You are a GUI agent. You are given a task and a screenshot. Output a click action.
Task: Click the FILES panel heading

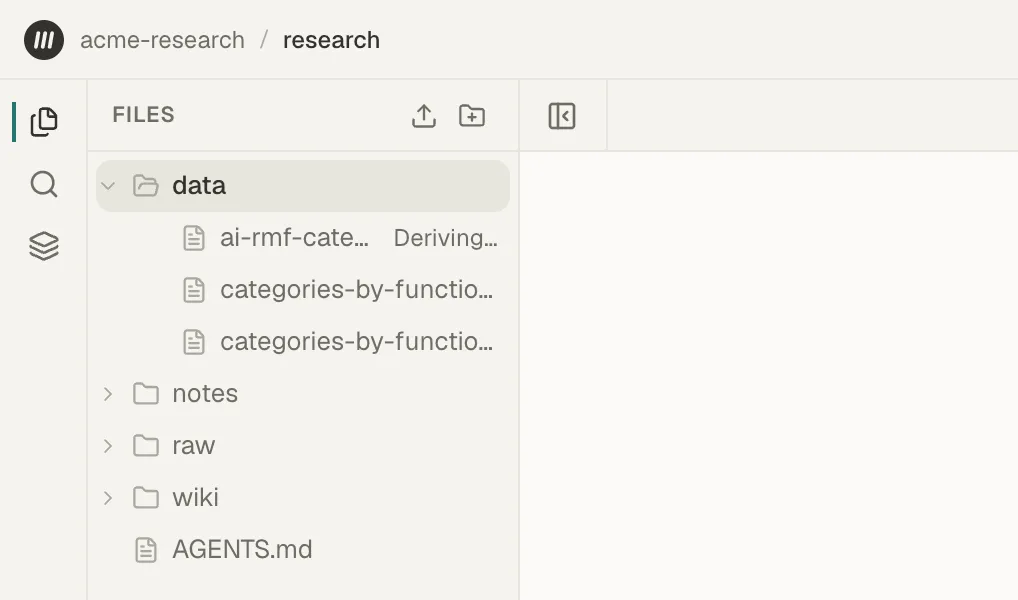click(x=143, y=115)
